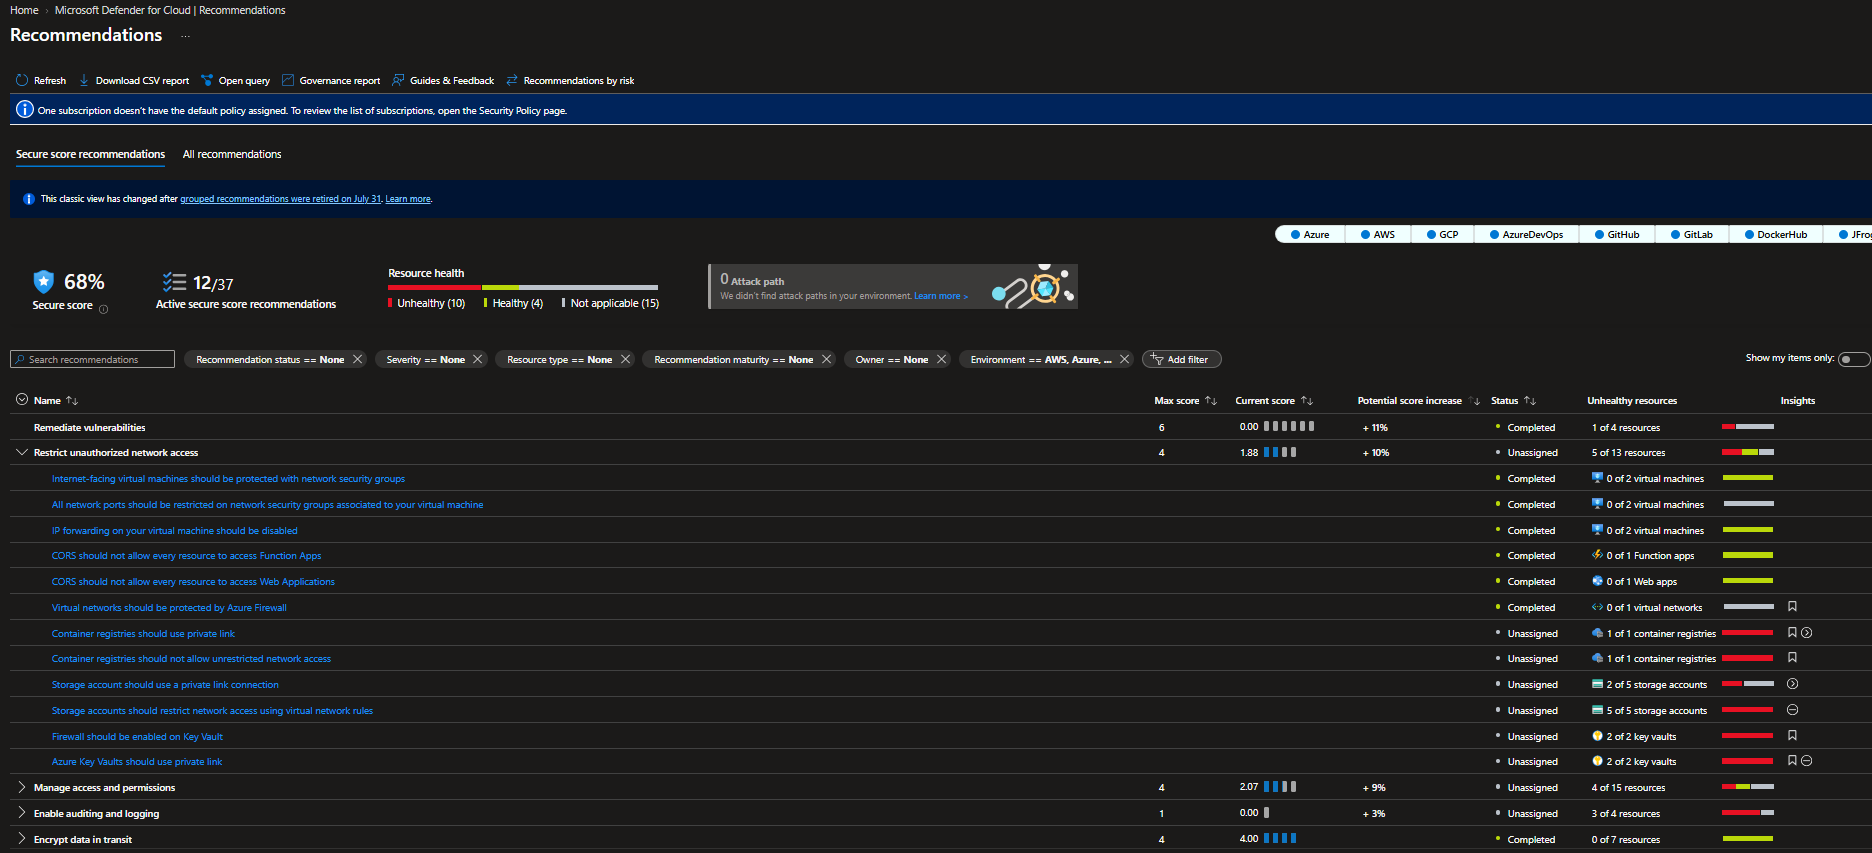This screenshot has width=1872, height=853.
Task: Open Guides & Feedback
Action: tap(443, 80)
